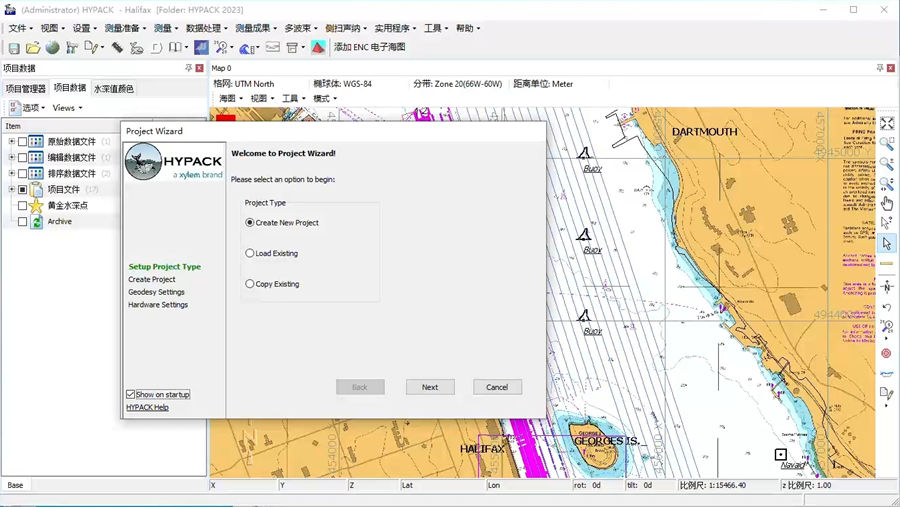Click the sounding magnifier icon in toolbar
The height and width of the screenshot is (507, 900).
click(221, 48)
